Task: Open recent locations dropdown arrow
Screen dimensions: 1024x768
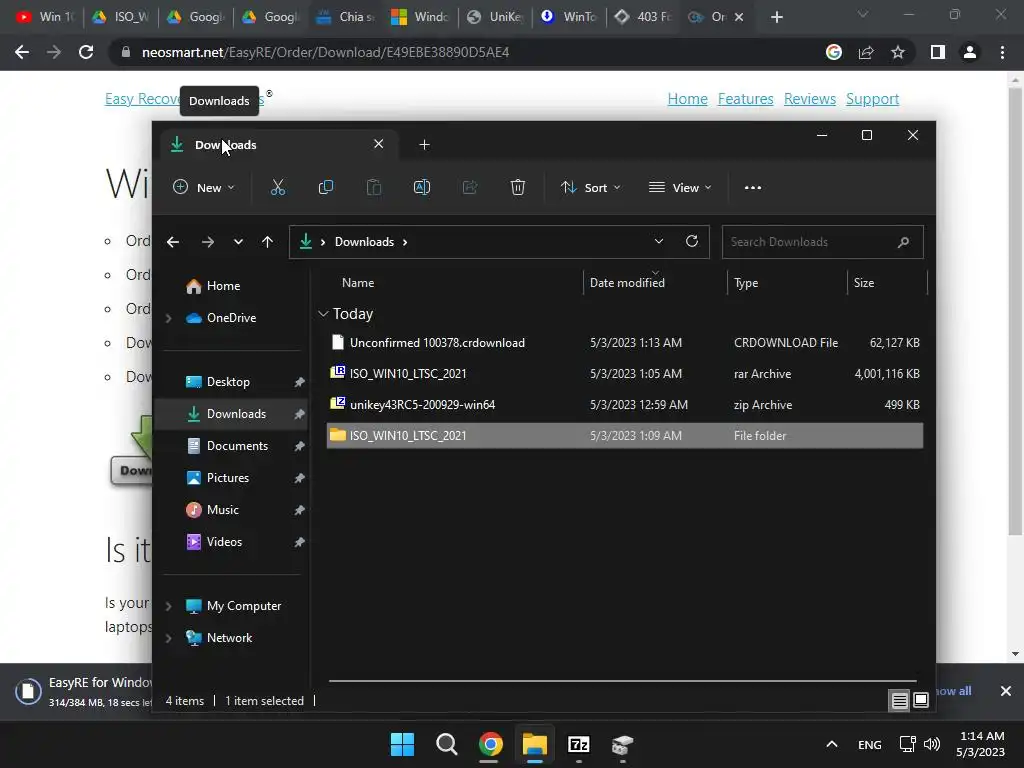Action: 238,242
